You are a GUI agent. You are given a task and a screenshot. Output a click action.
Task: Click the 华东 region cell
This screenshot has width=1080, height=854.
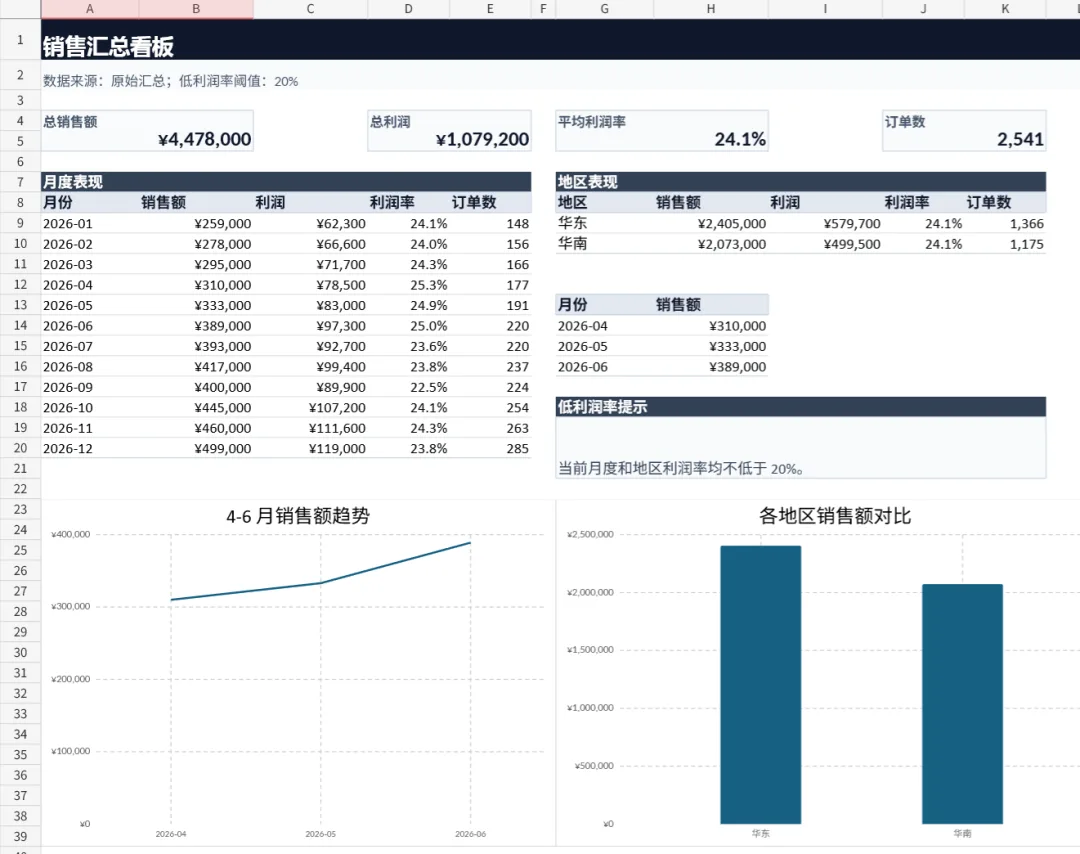(x=605, y=224)
